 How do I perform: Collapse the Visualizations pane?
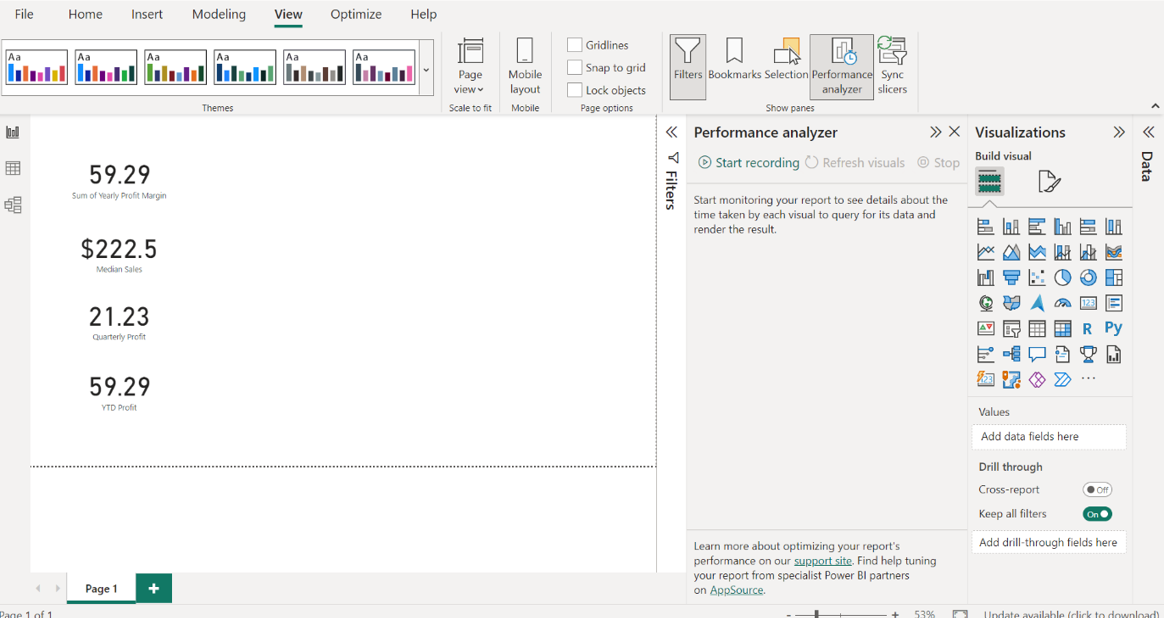1119,132
